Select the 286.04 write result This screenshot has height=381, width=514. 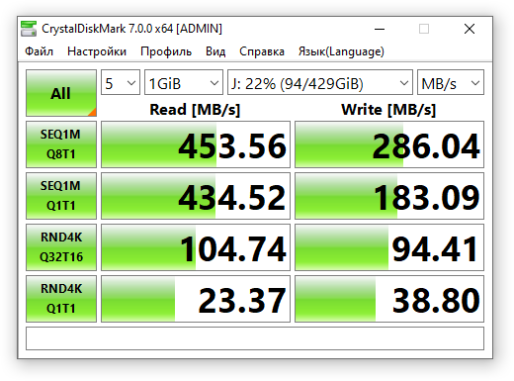click(389, 144)
